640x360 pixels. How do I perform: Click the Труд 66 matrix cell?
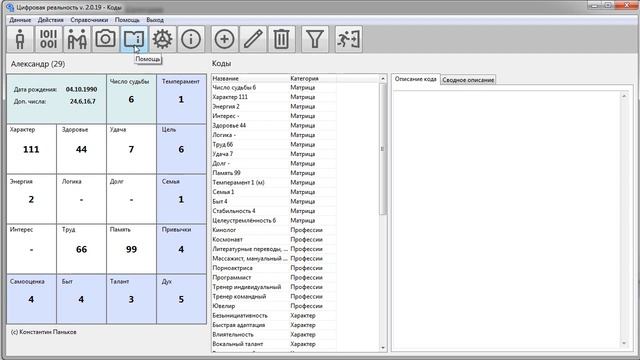81,249
